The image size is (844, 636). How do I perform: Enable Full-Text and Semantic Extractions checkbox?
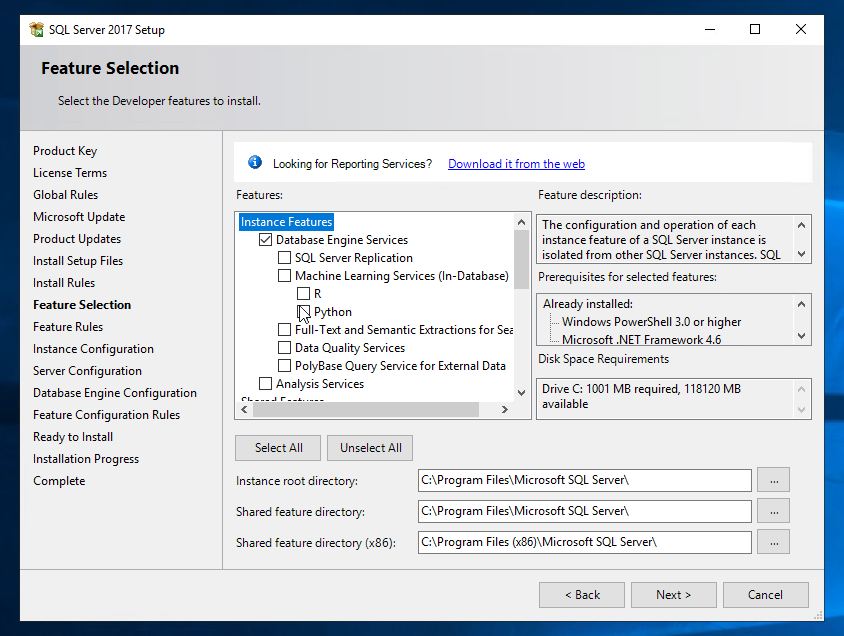point(284,329)
